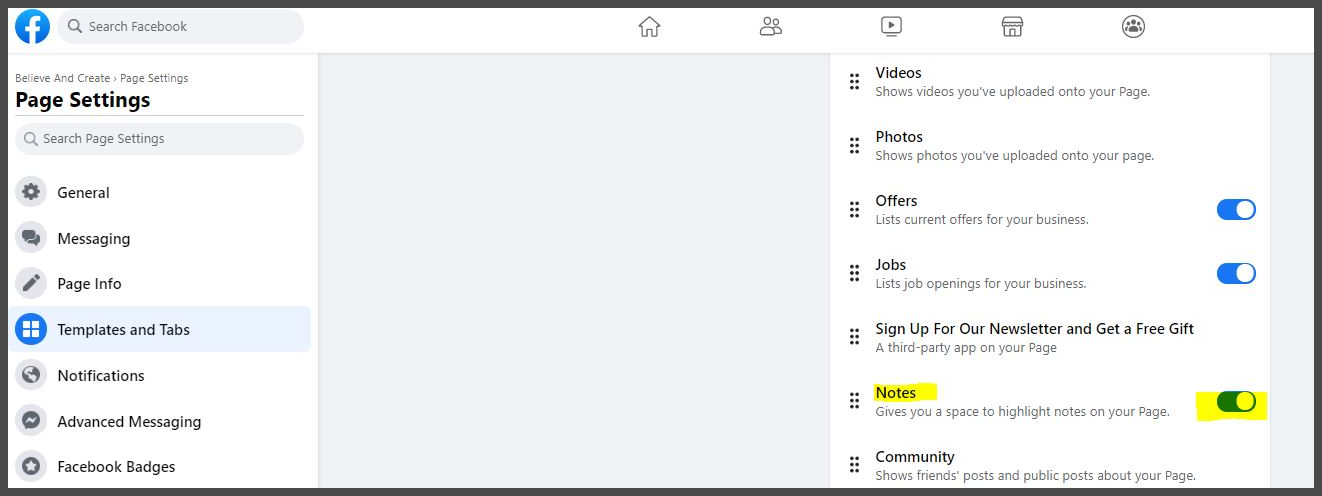Click 'Sign Up For Our Newsletter and Get a Free Gift'
Viewport: 1322px width, 496px height.
[x=1034, y=328]
